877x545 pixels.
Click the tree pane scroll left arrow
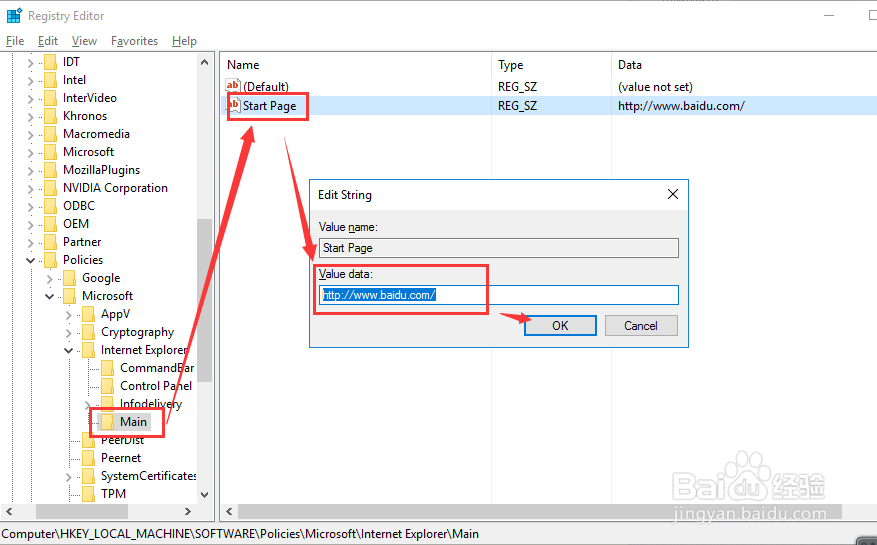tap(9, 511)
